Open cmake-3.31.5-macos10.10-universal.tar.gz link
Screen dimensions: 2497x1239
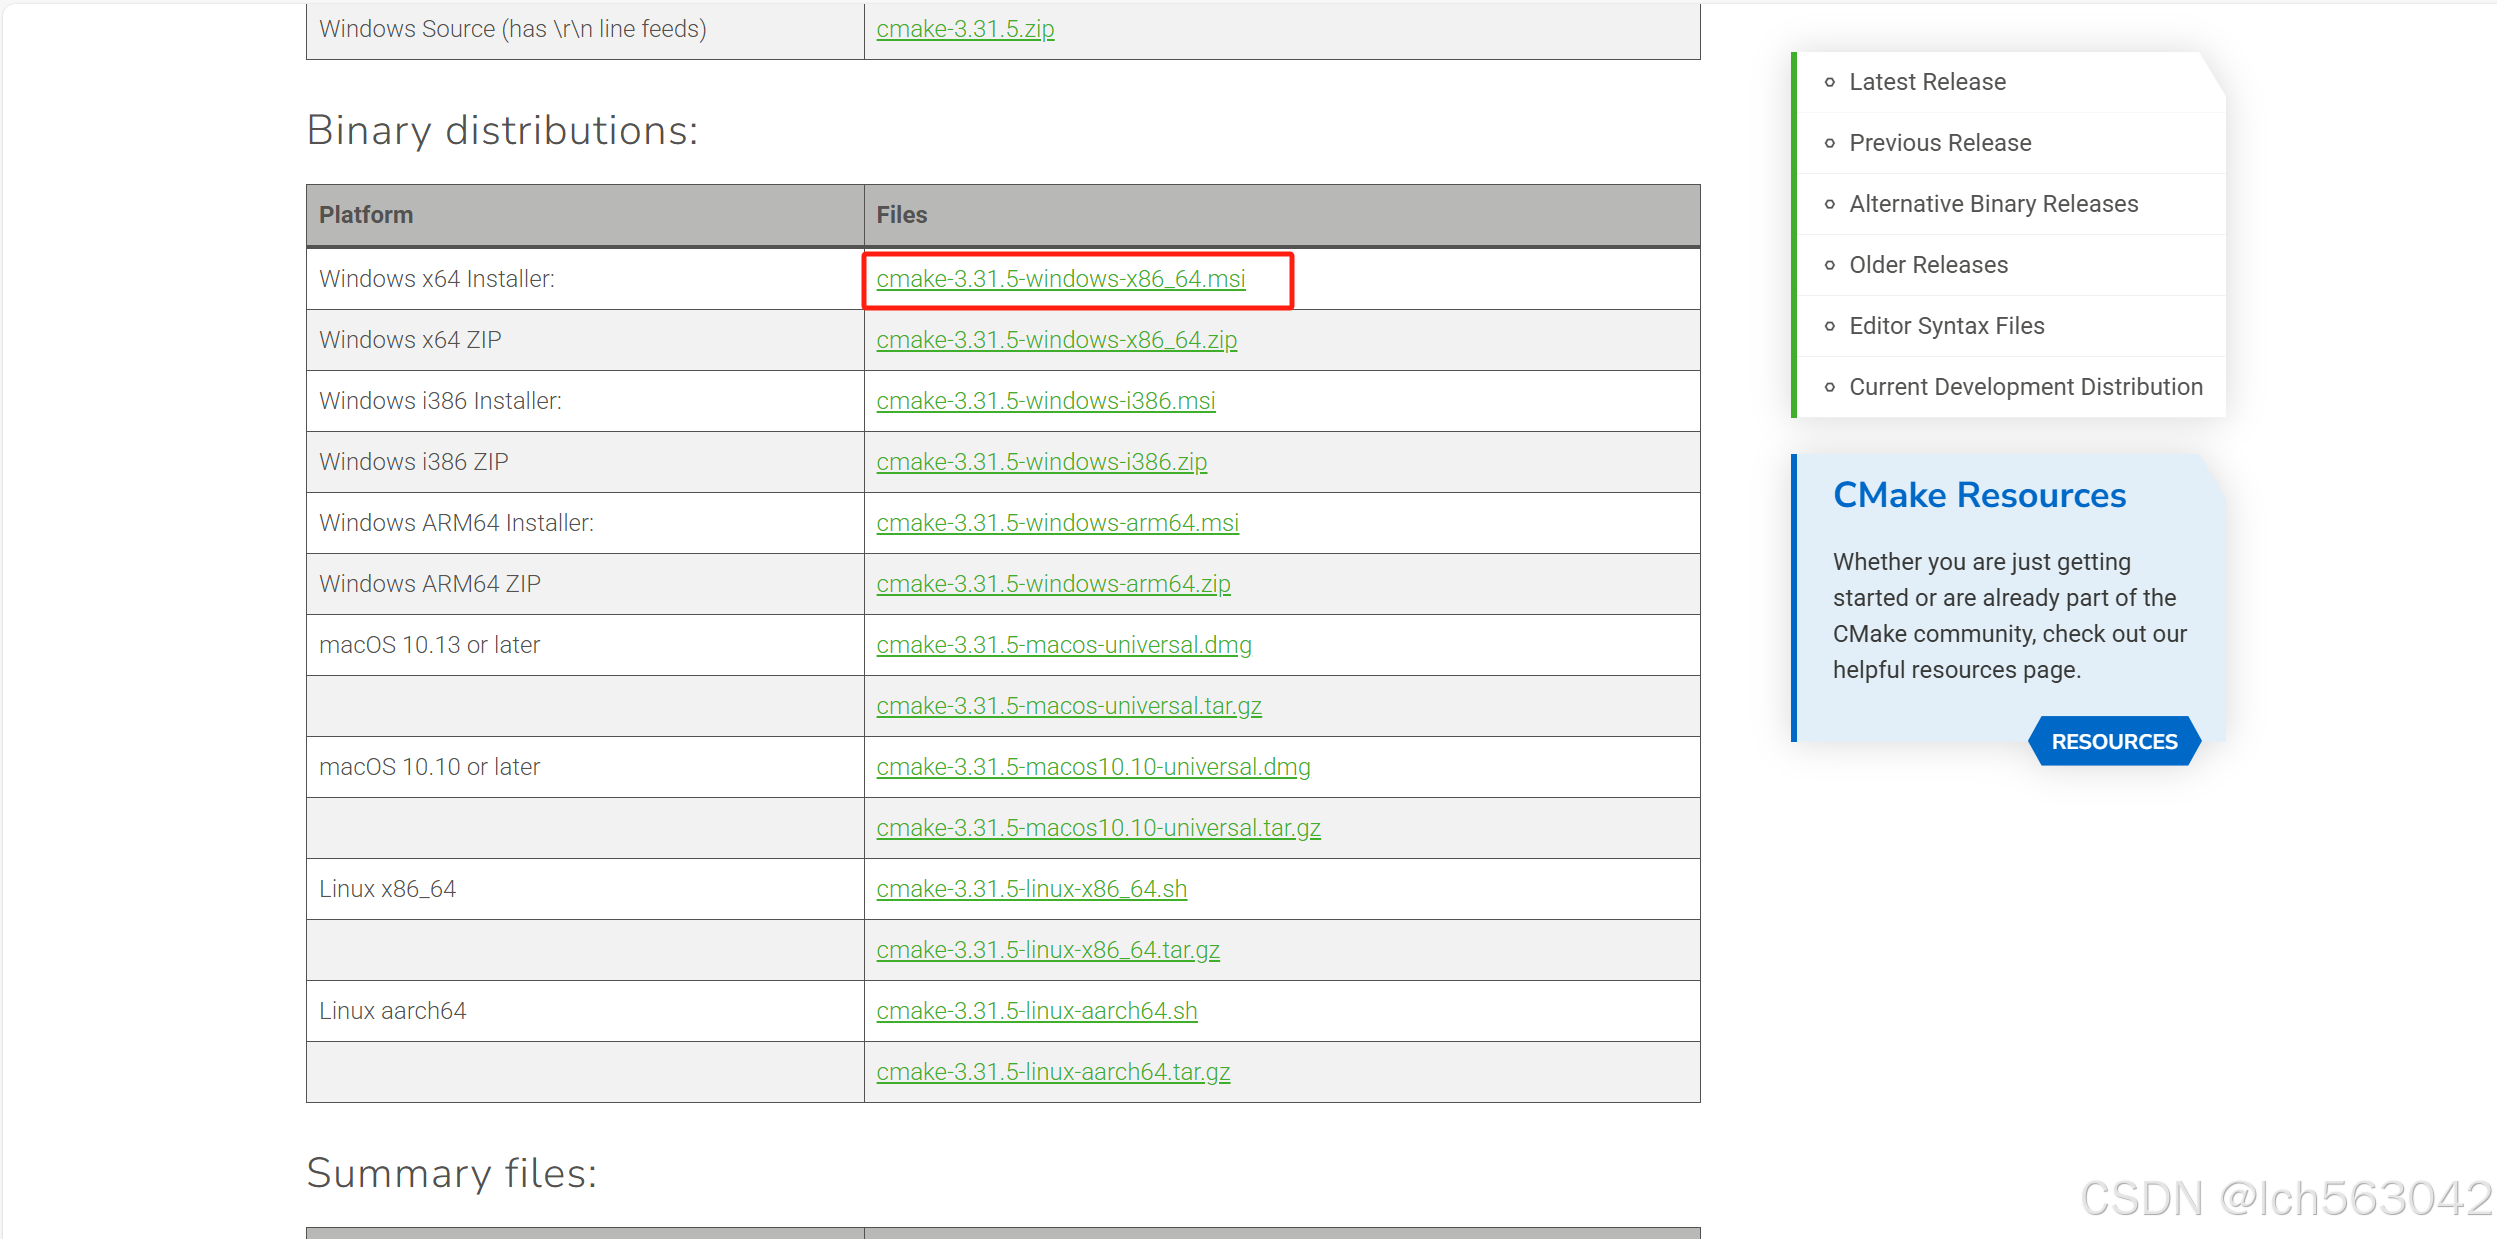pyautogui.click(x=1098, y=828)
